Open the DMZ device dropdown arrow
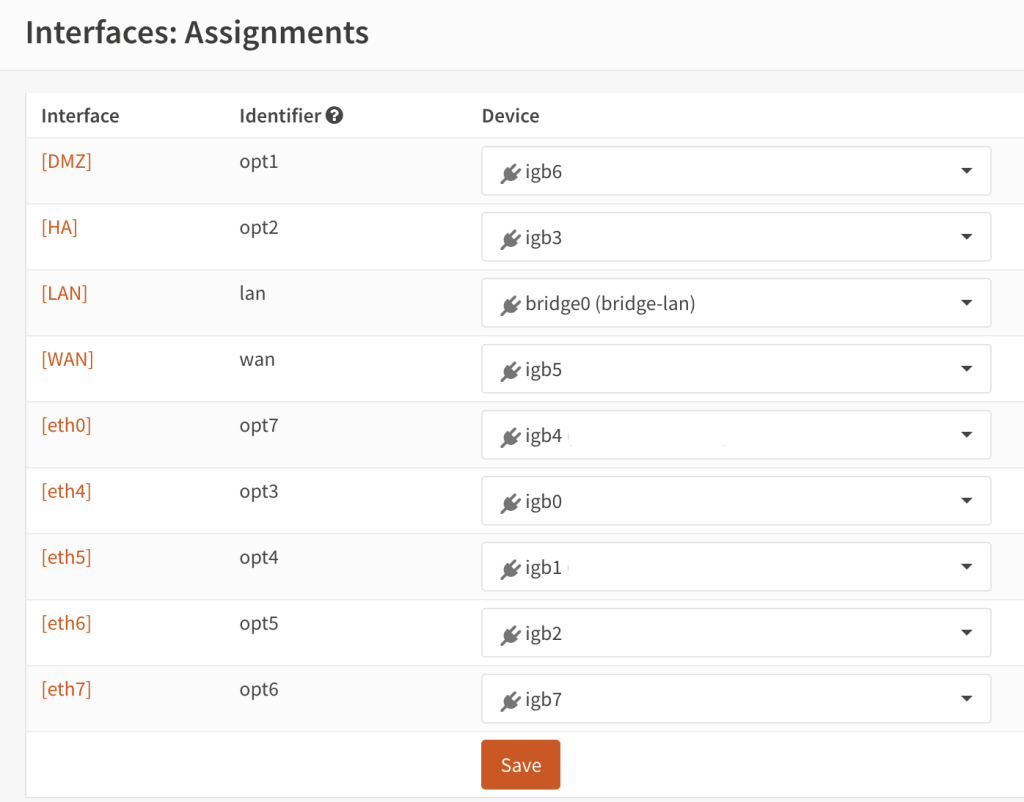The height and width of the screenshot is (802, 1024). click(x=967, y=171)
